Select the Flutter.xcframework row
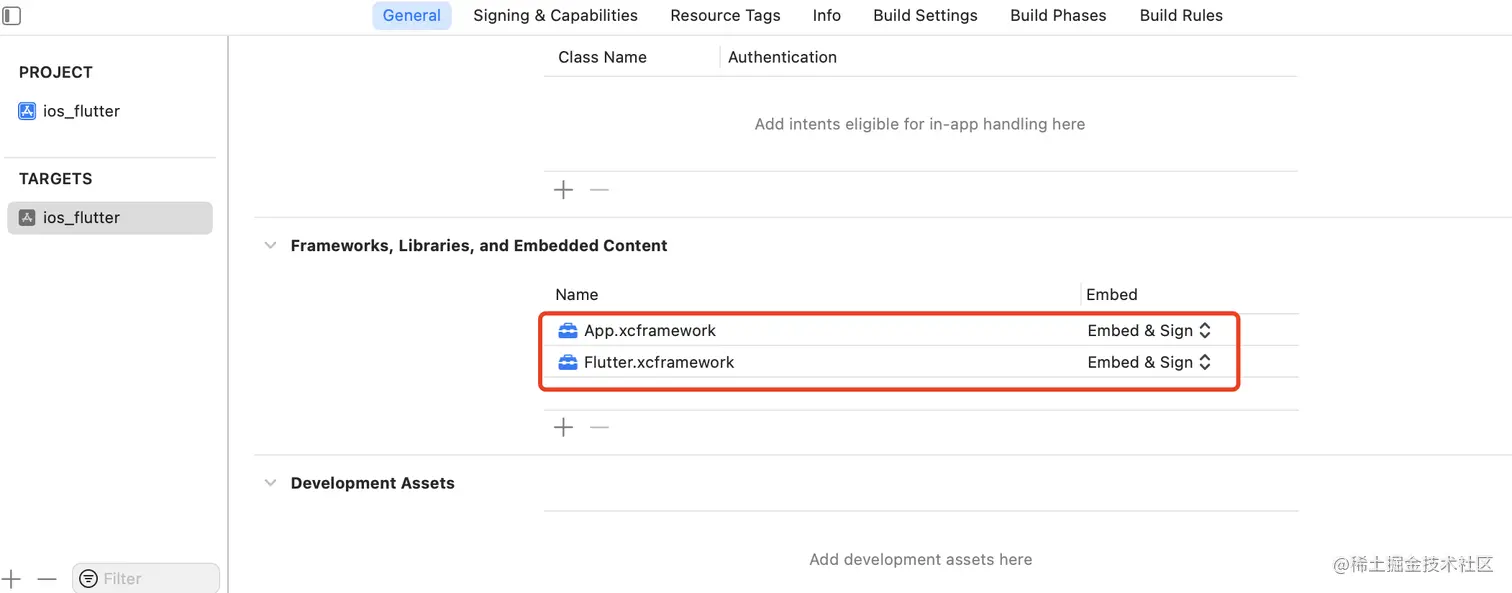Viewport: 1512px width, 593px height. (x=800, y=363)
